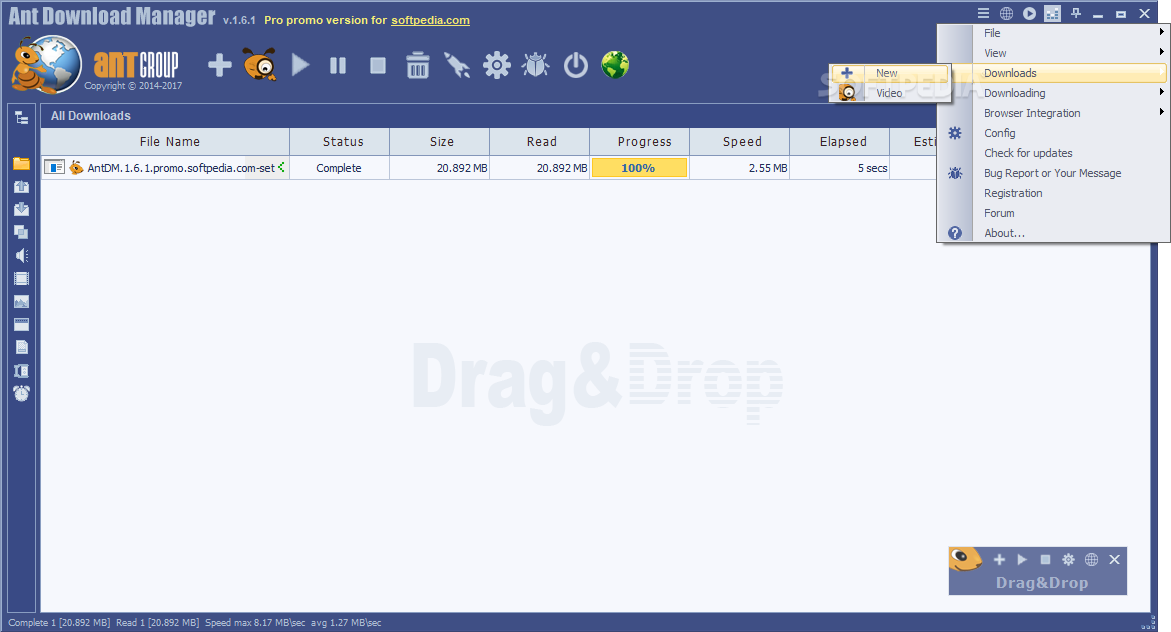Filter by archives with the compressed sidebar icon

coord(22,371)
